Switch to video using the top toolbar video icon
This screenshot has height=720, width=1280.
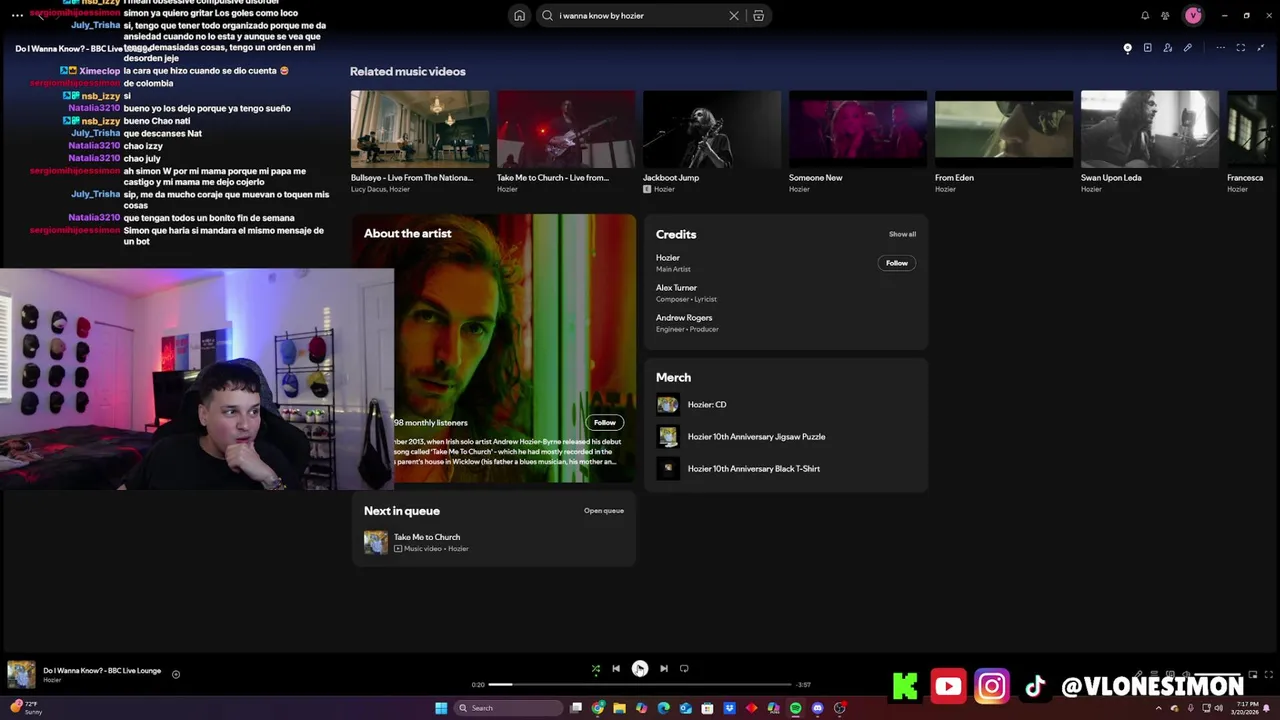1147,48
